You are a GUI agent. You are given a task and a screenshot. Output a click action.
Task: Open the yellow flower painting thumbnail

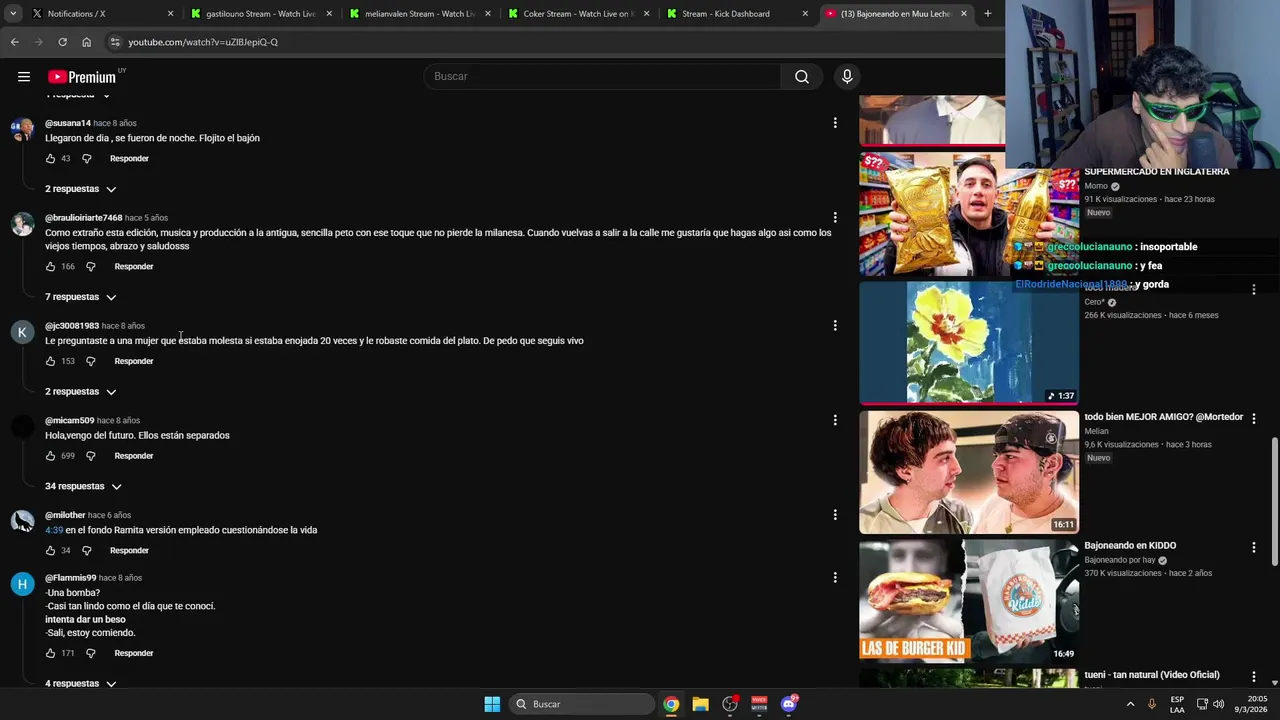coord(969,343)
